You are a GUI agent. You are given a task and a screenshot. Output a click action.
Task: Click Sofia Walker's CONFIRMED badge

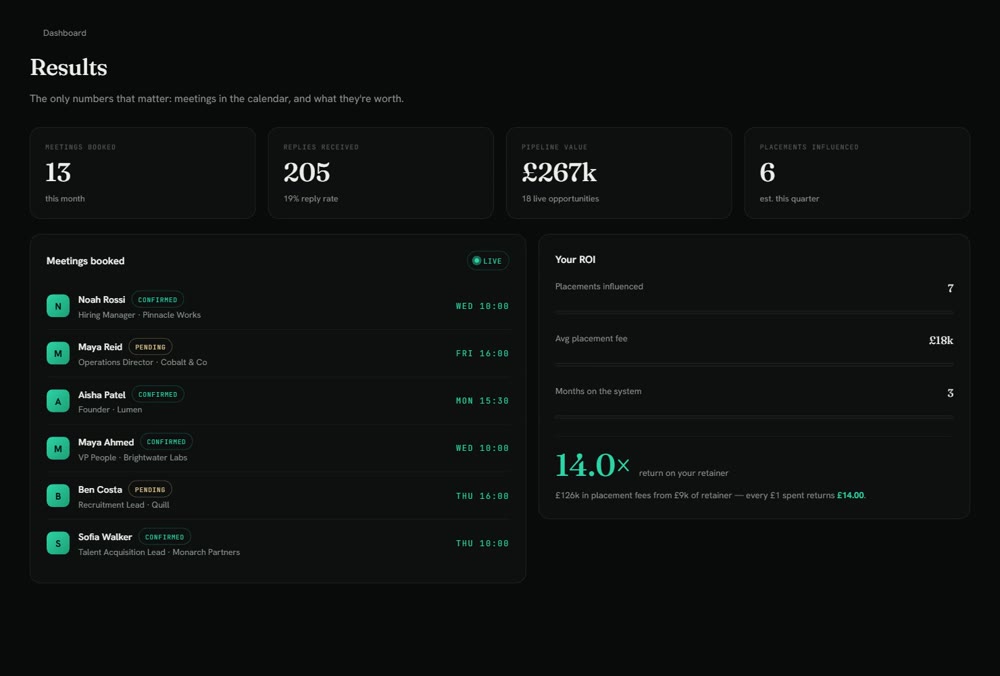(x=165, y=537)
